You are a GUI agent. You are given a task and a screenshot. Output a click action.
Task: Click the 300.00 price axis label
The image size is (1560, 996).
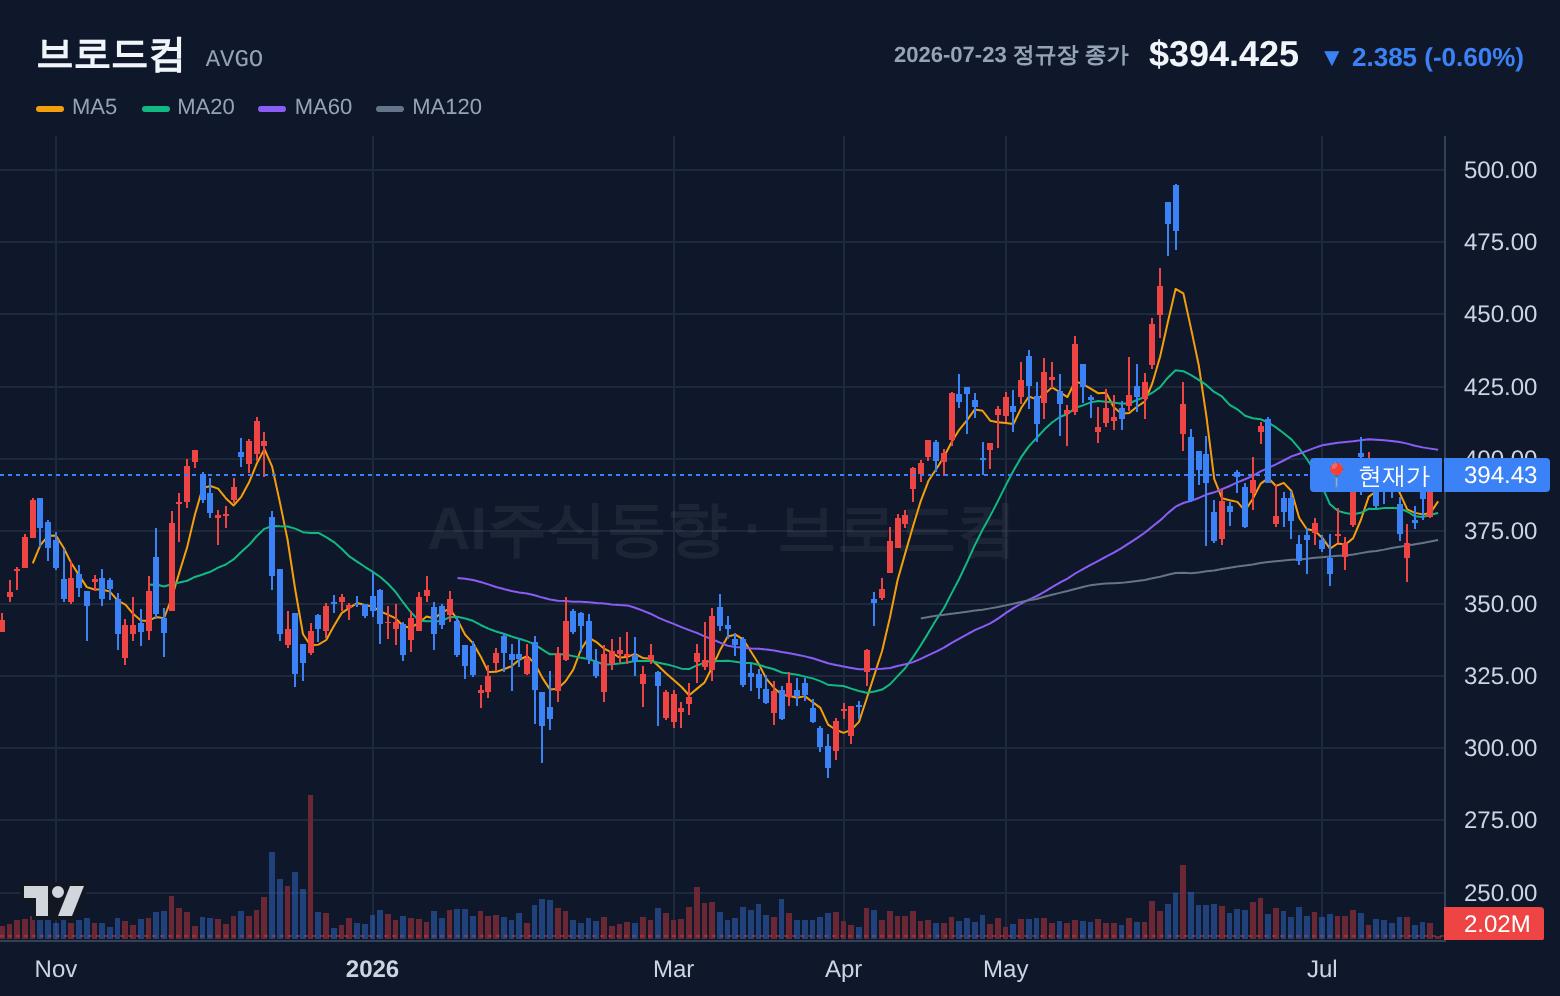(1500, 748)
